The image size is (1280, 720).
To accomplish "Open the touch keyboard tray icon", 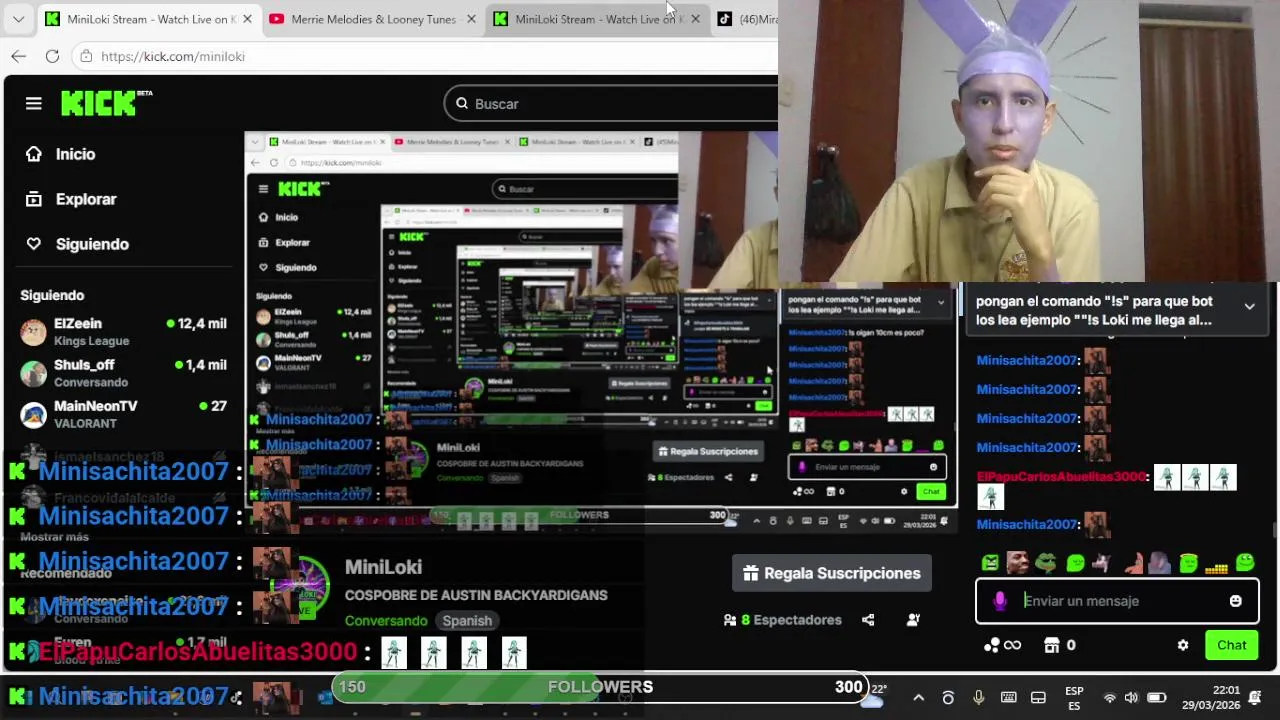I will pos(1008,698).
